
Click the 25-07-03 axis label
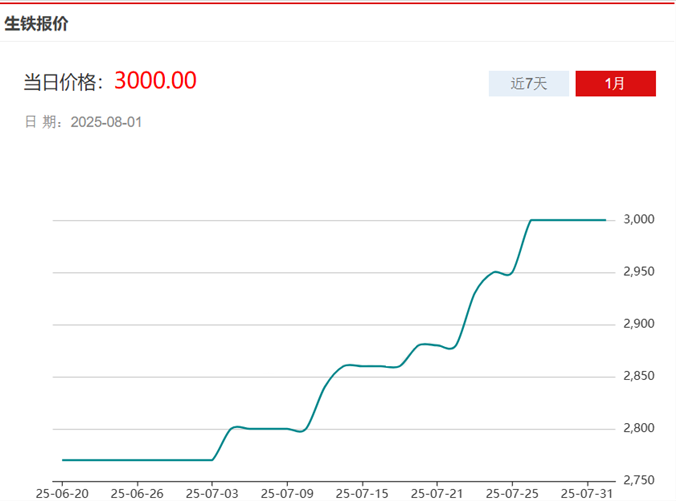tap(212, 494)
